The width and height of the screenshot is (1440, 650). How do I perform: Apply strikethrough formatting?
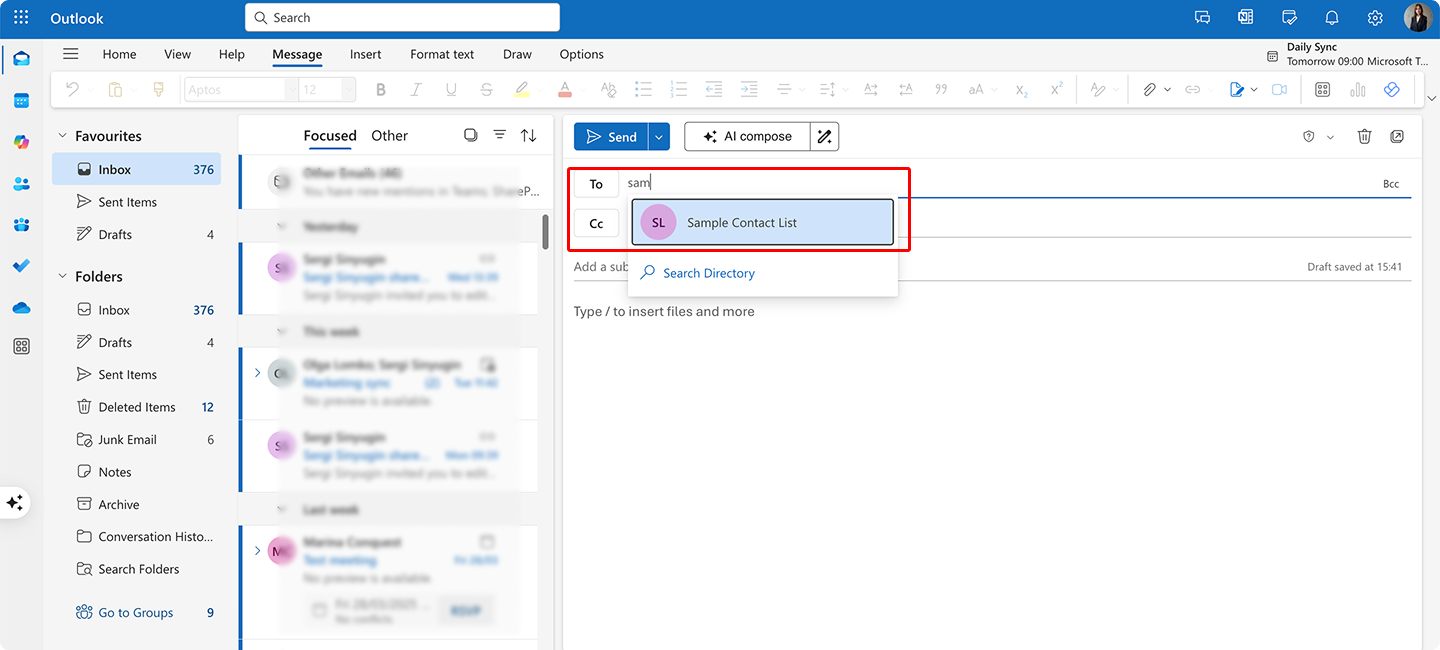tap(486, 89)
